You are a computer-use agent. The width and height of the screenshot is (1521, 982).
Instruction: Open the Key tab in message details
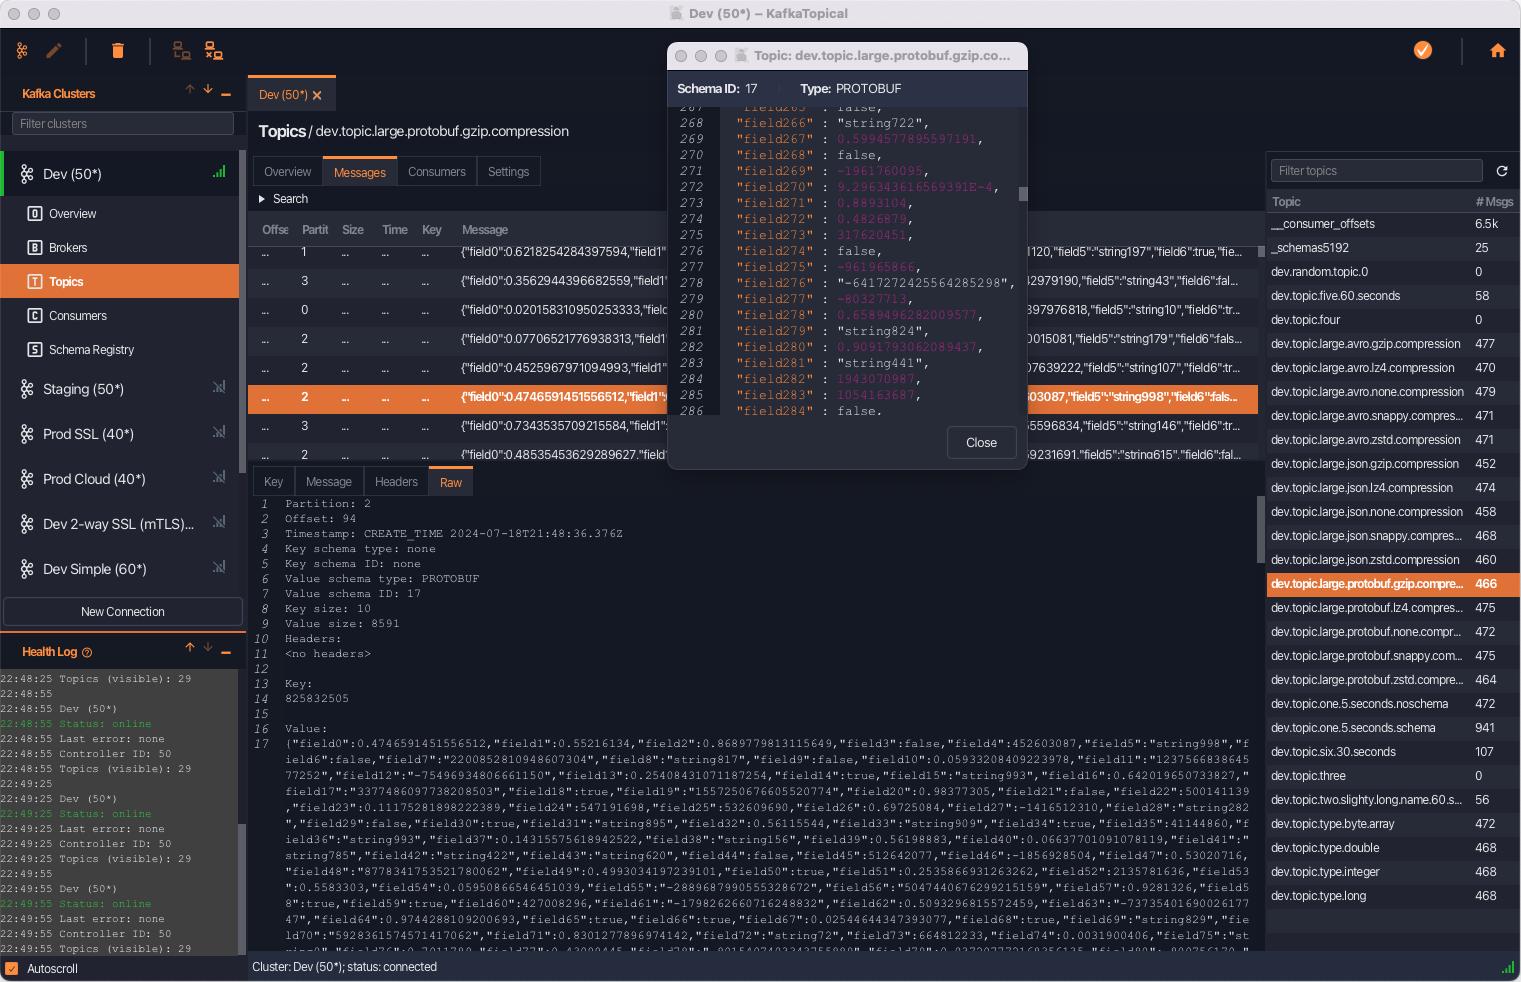click(x=274, y=482)
